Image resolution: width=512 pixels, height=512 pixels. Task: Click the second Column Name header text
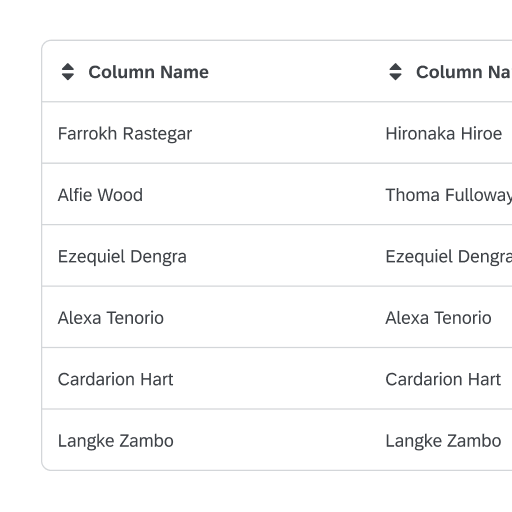point(464,72)
